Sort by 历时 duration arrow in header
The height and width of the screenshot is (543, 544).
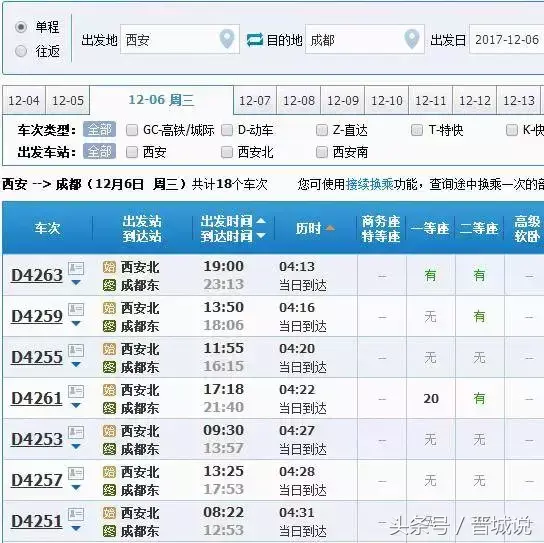[x=330, y=228]
